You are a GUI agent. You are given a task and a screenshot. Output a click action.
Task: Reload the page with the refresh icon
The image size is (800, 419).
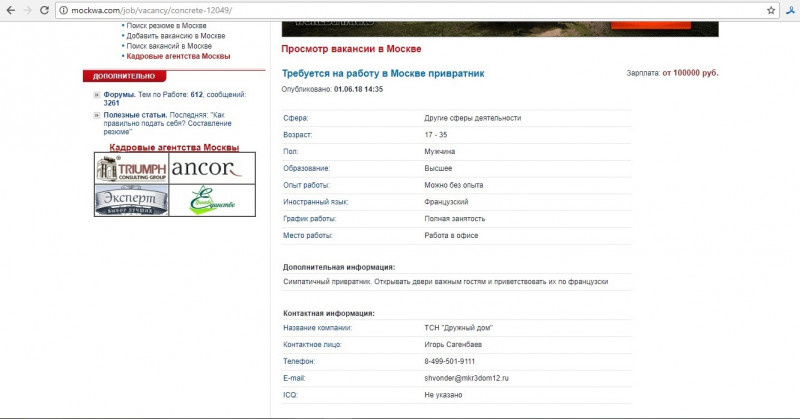point(44,10)
